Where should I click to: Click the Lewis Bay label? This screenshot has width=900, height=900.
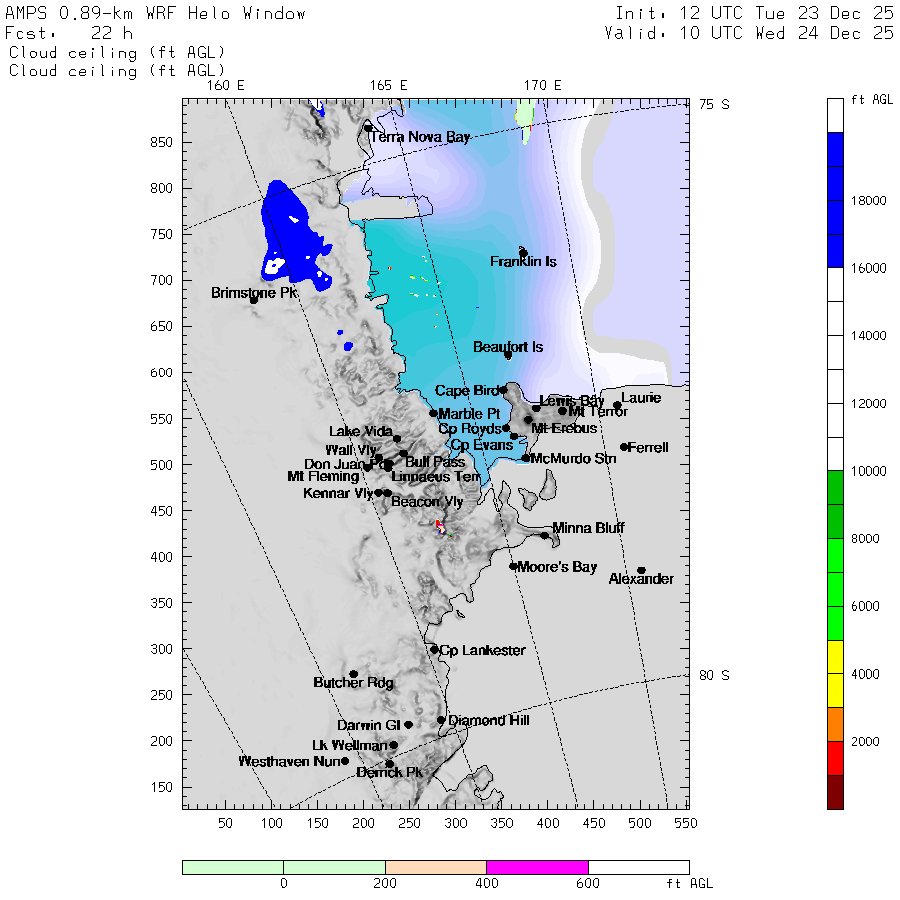pos(572,401)
